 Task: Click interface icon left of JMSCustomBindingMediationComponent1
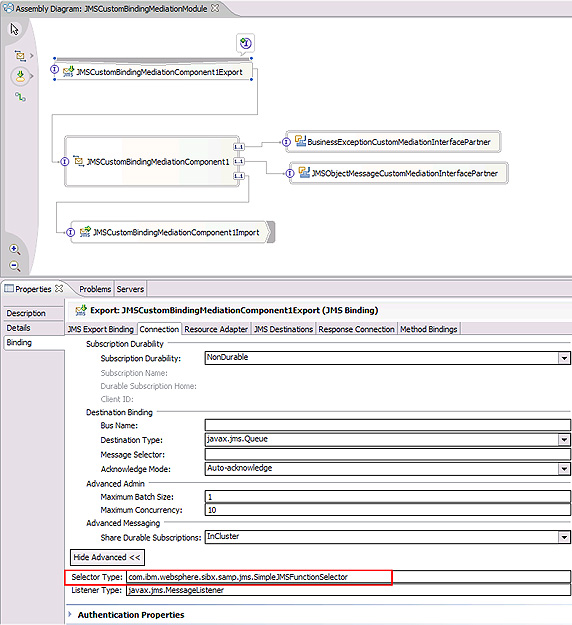[x=65, y=161]
